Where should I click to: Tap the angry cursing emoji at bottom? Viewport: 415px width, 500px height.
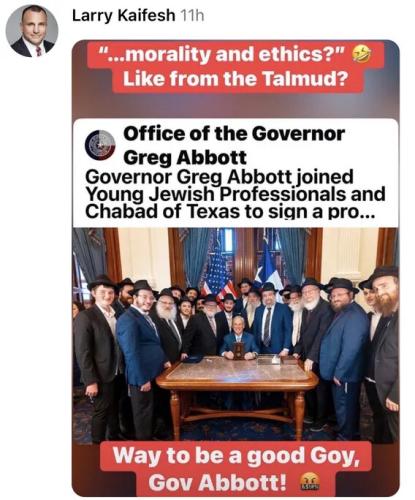click(x=310, y=482)
